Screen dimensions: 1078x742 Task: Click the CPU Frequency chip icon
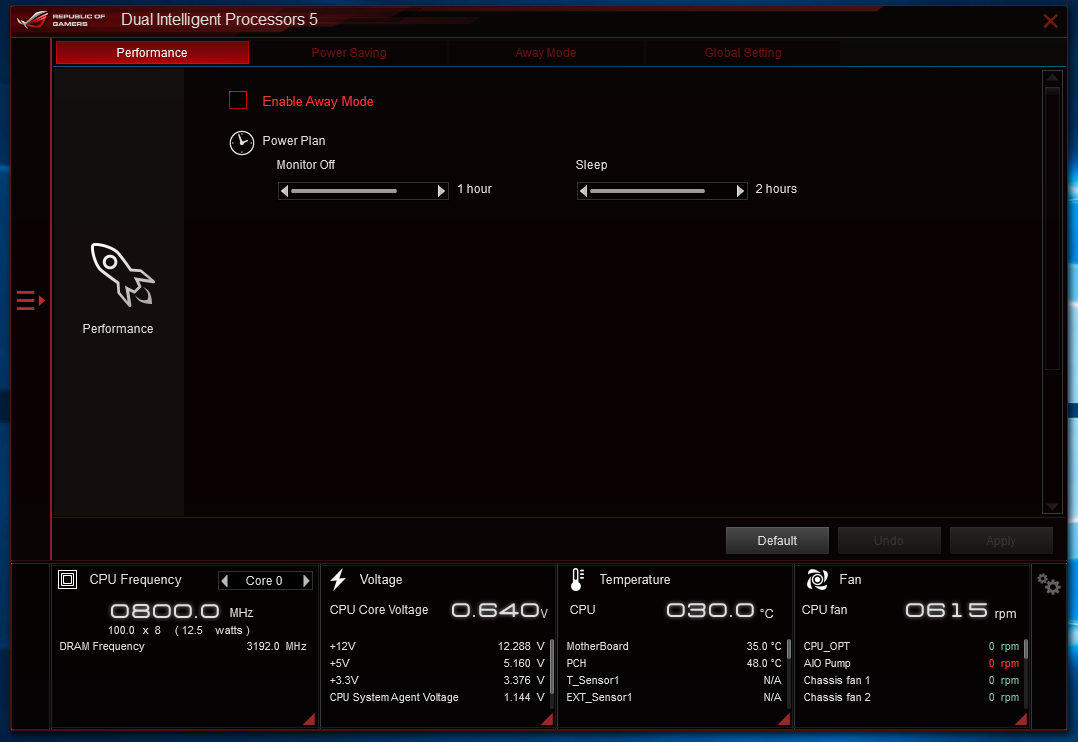[x=67, y=580]
